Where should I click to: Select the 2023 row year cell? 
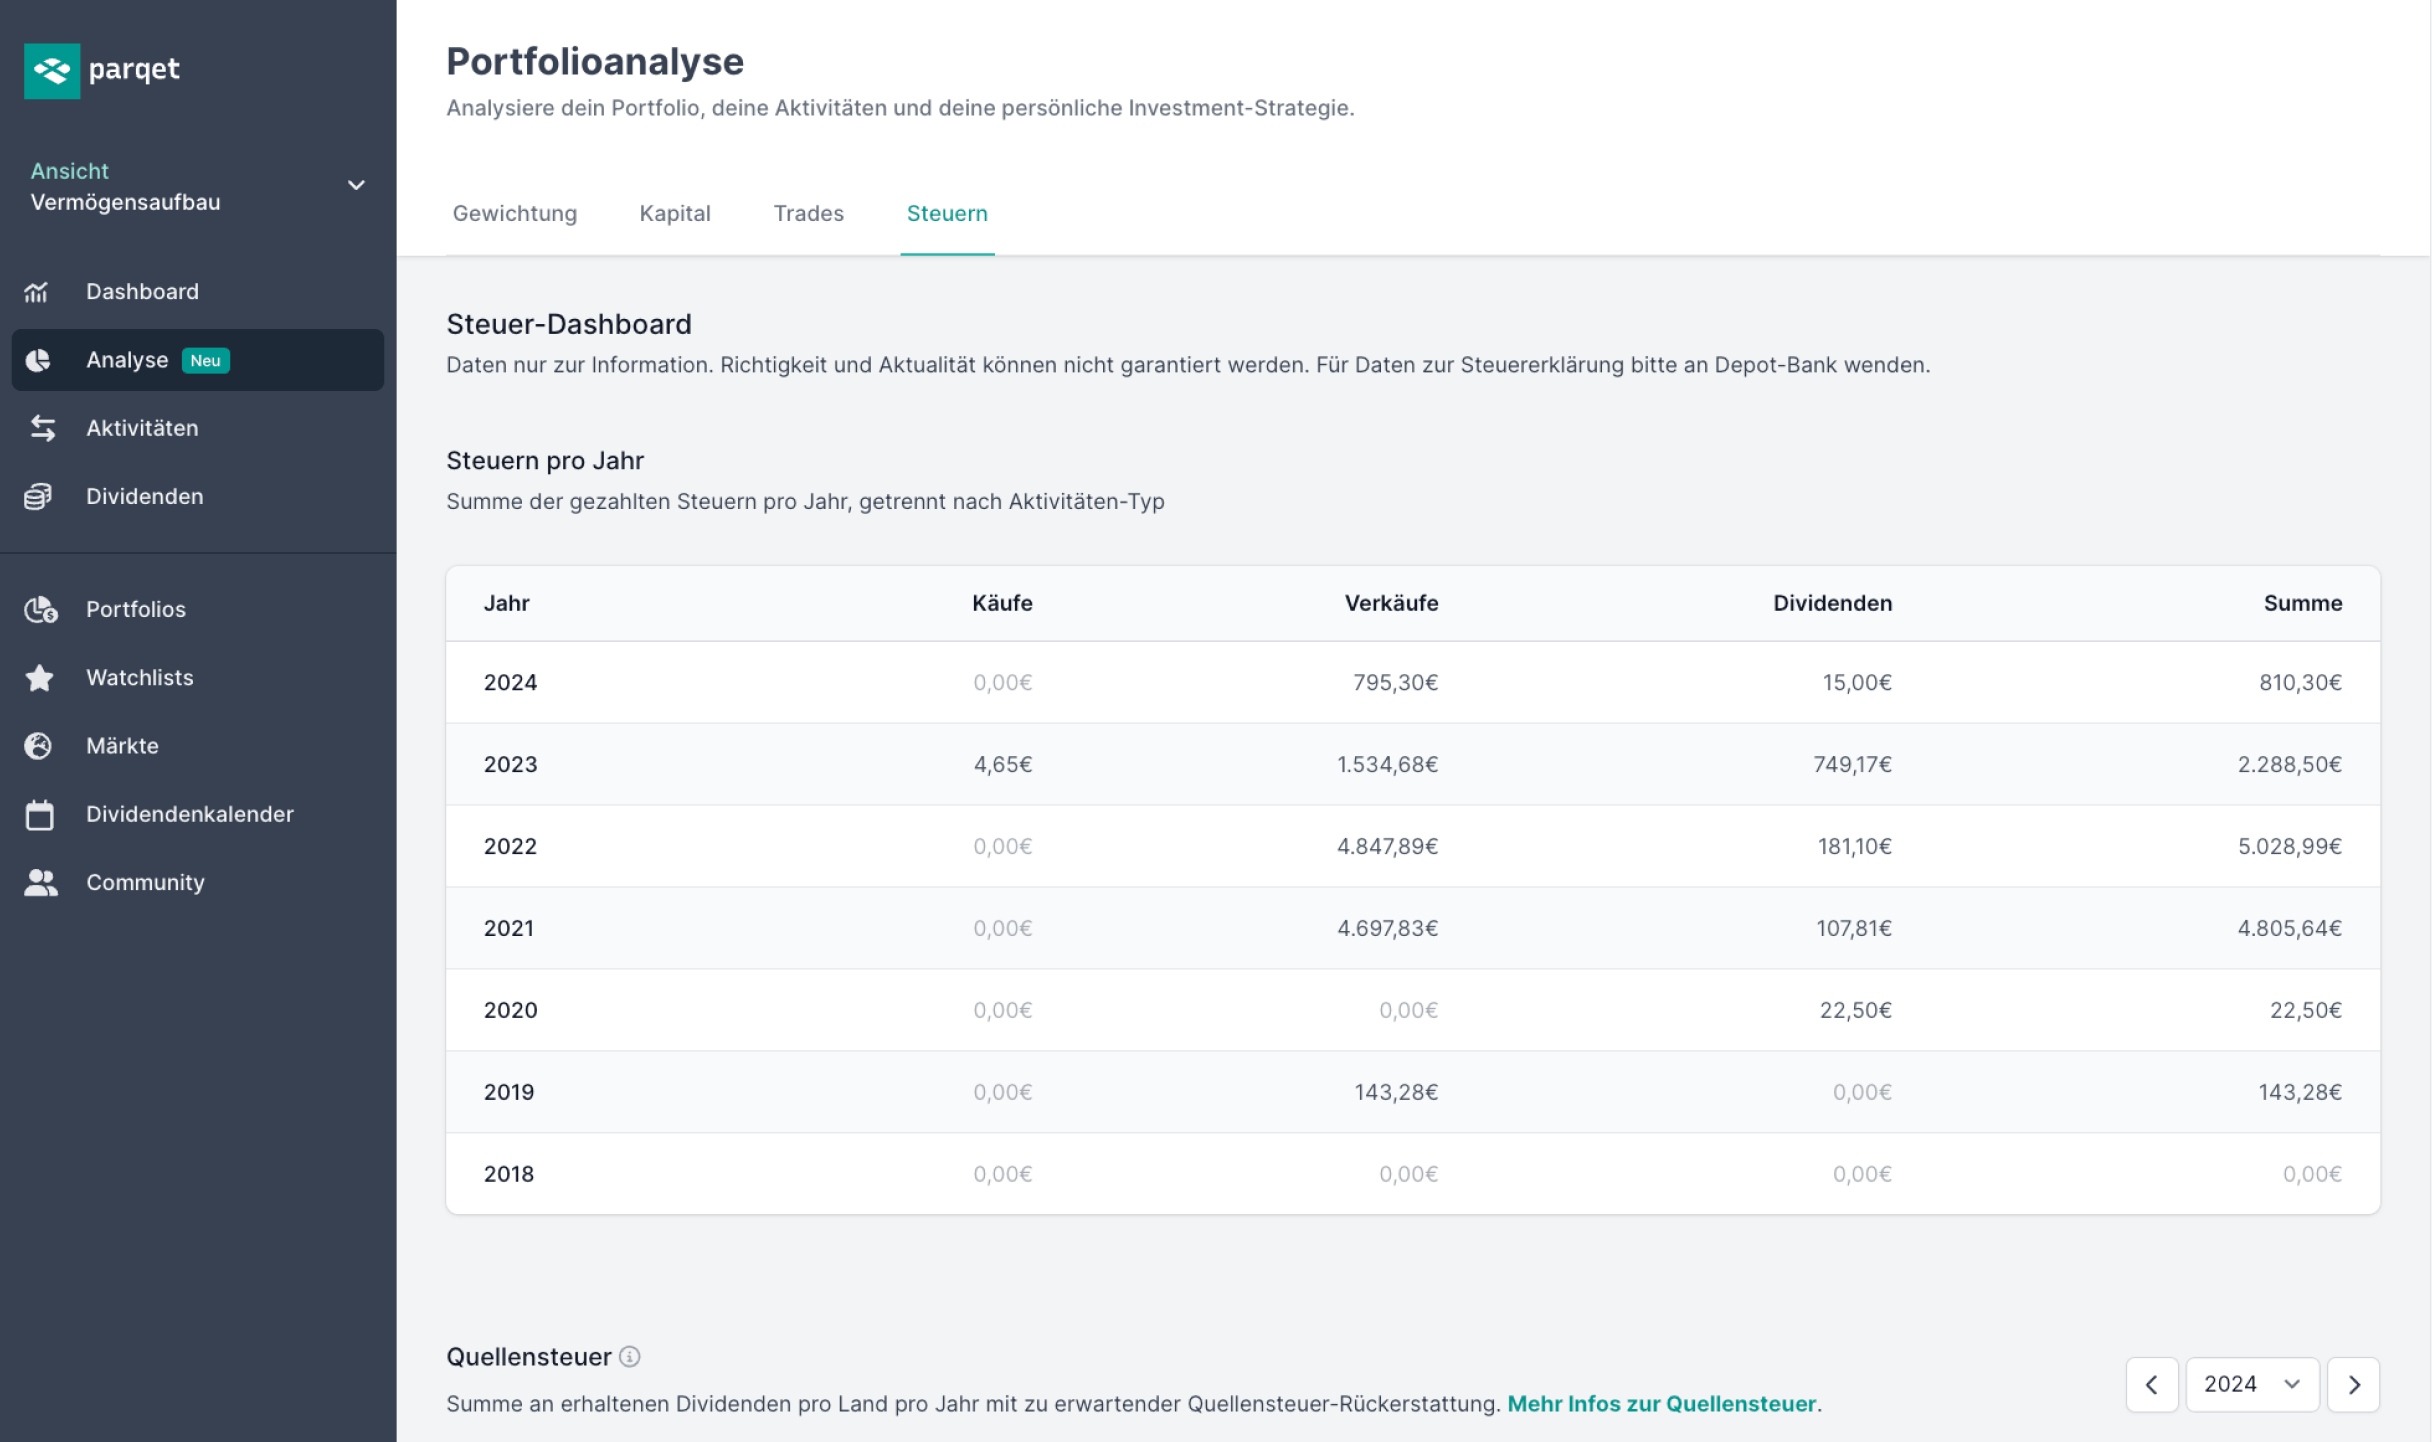coord(510,764)
